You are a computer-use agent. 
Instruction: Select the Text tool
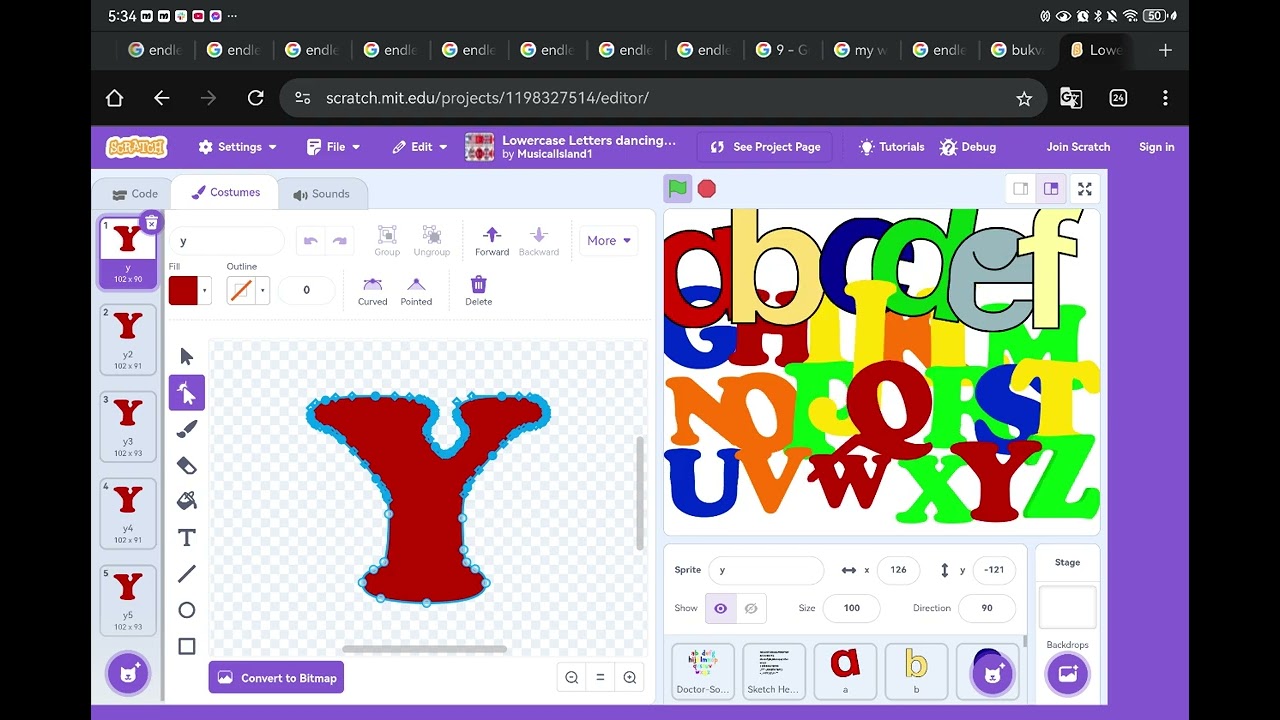click(x=187, y=538)
